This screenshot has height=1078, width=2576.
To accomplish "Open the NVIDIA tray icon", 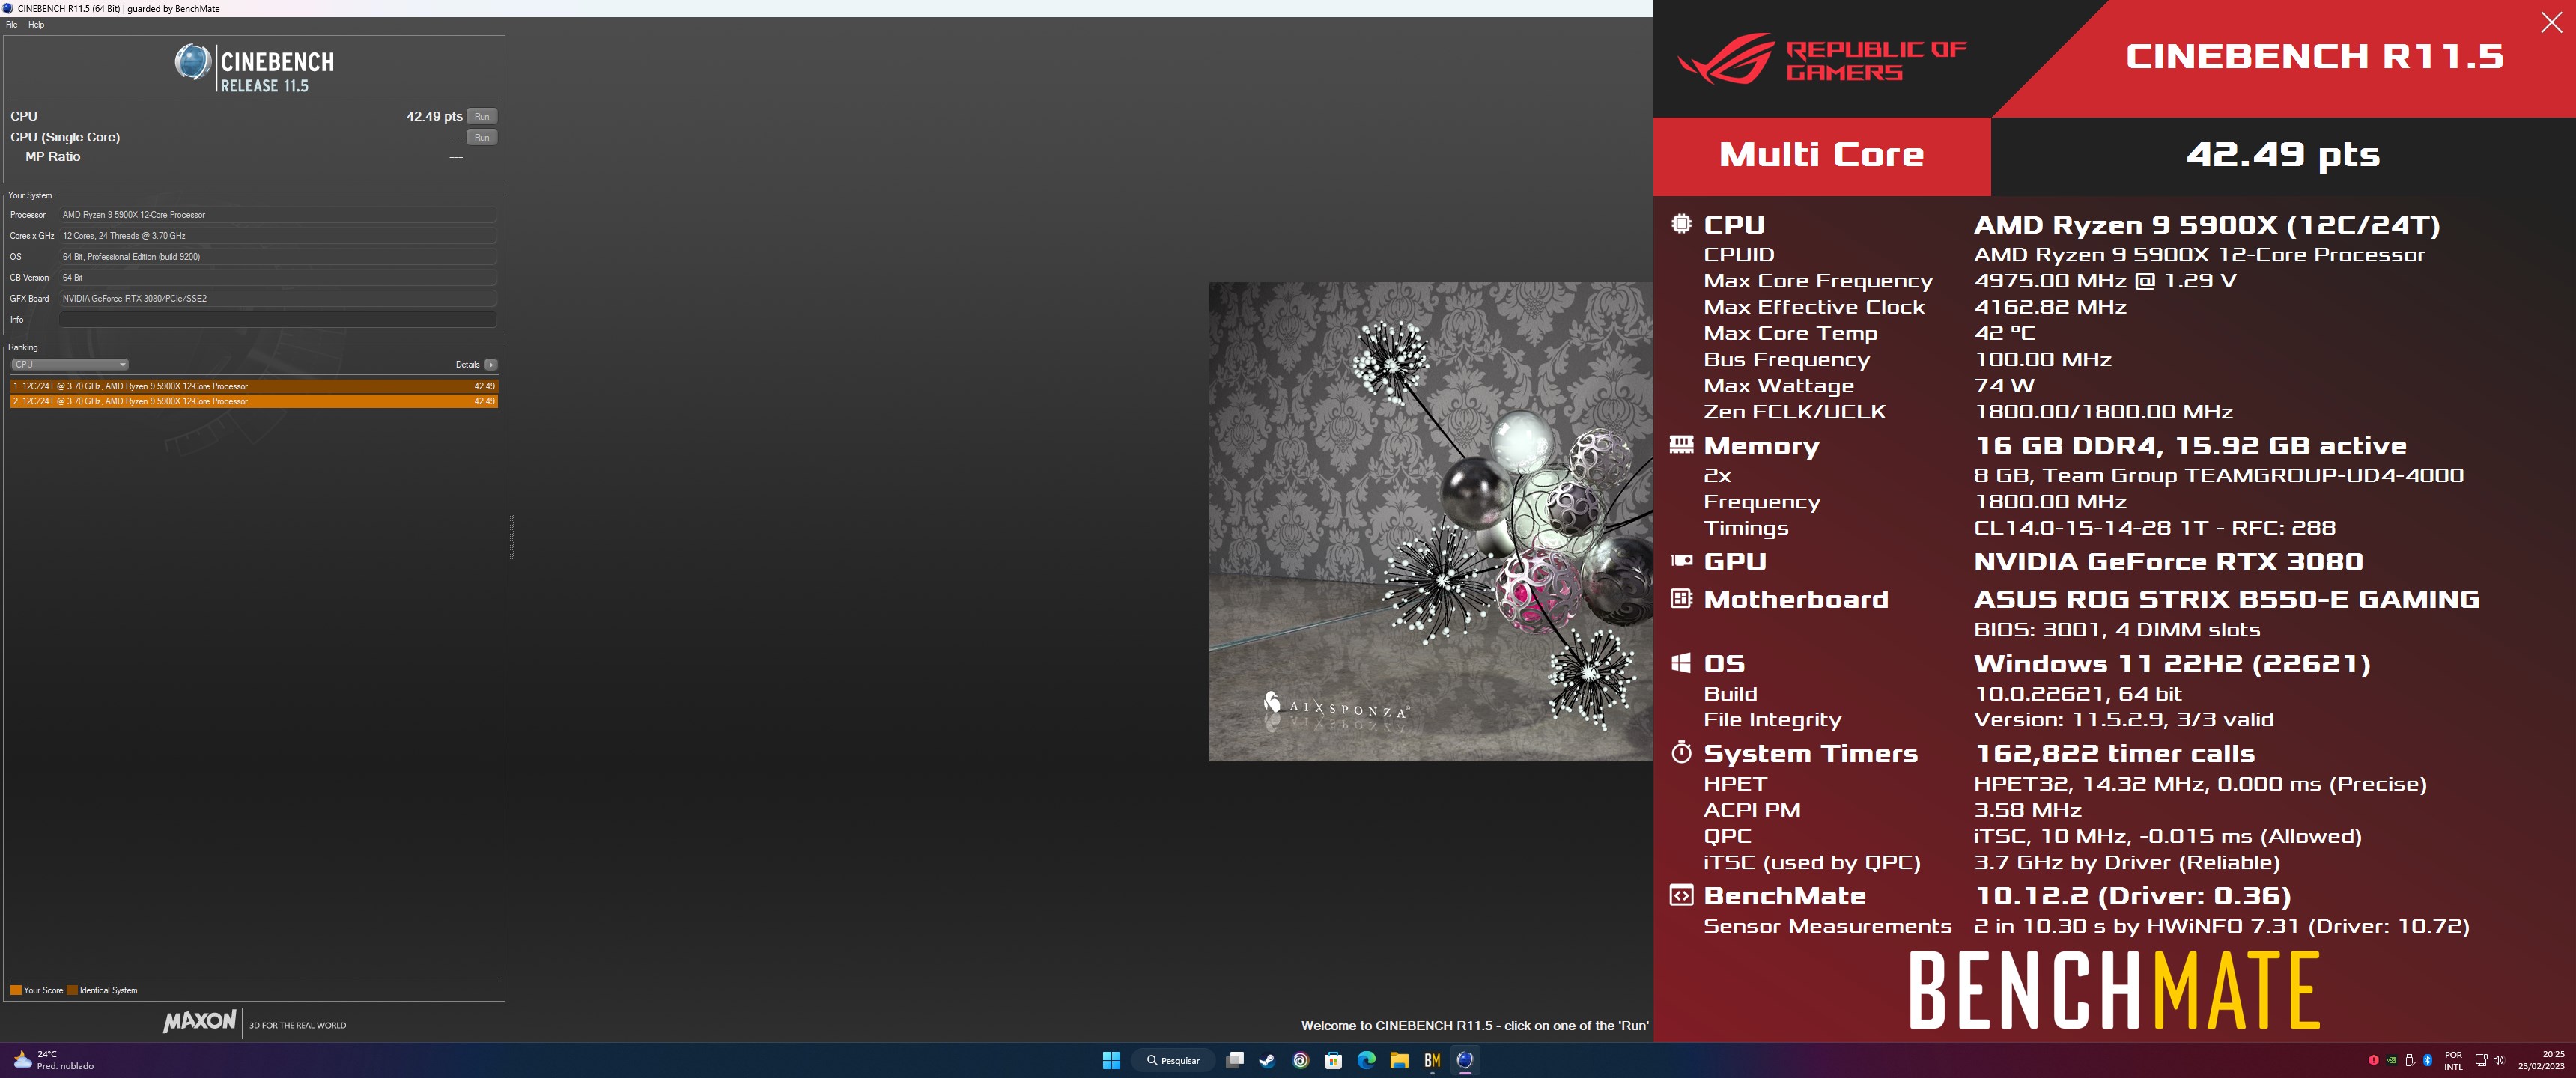I will coord(2391,1060).
